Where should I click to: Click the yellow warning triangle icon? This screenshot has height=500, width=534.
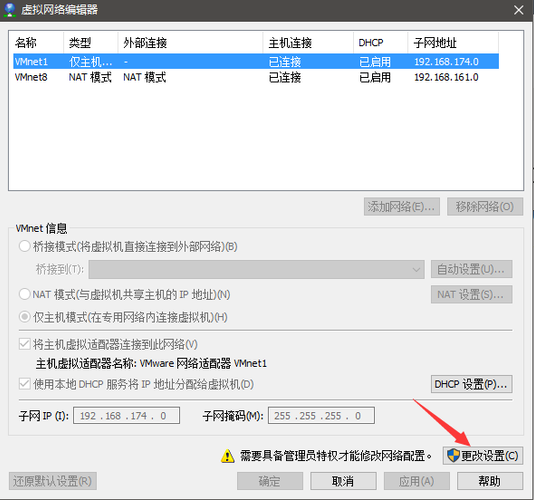click(x=227, y=456)
